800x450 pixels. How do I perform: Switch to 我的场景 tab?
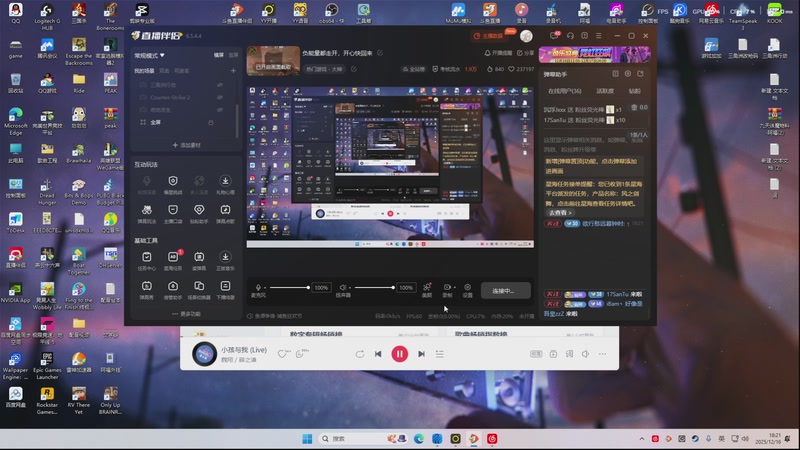pos(144,71)
